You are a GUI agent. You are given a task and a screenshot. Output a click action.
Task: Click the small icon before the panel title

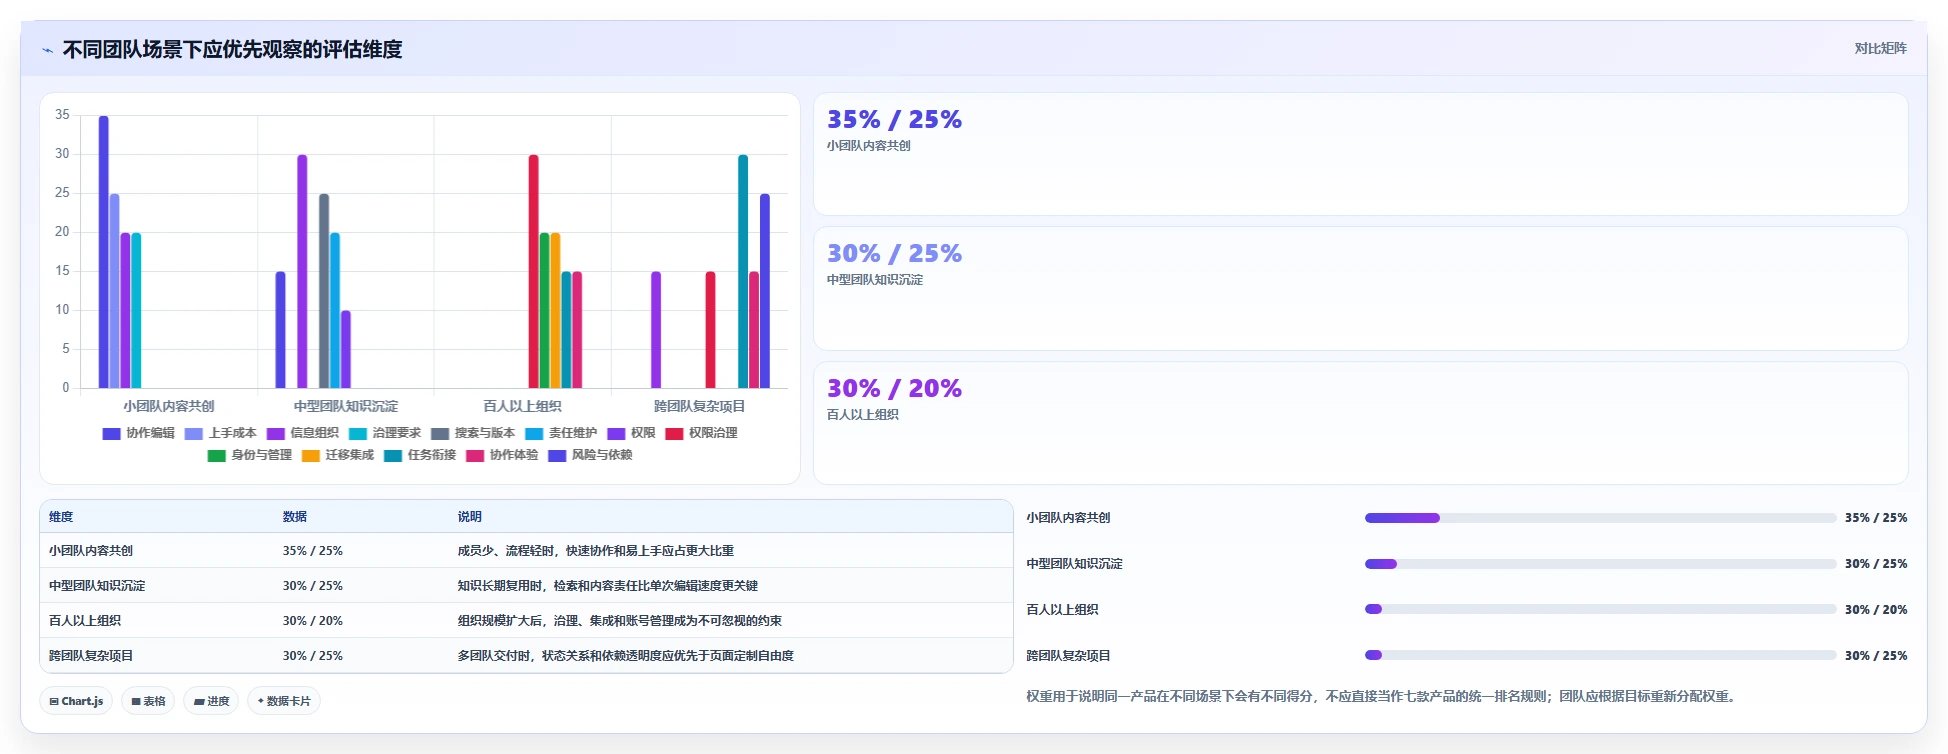coord(47,50)
